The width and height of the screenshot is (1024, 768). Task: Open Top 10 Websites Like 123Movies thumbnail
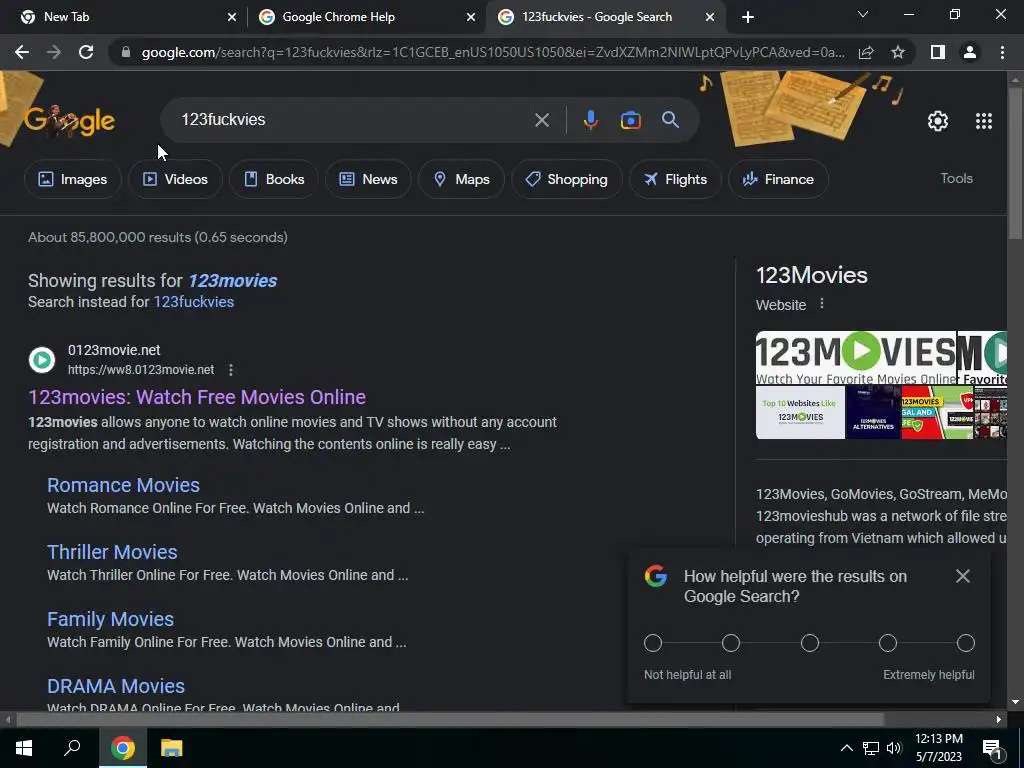[x=800, y=413]
